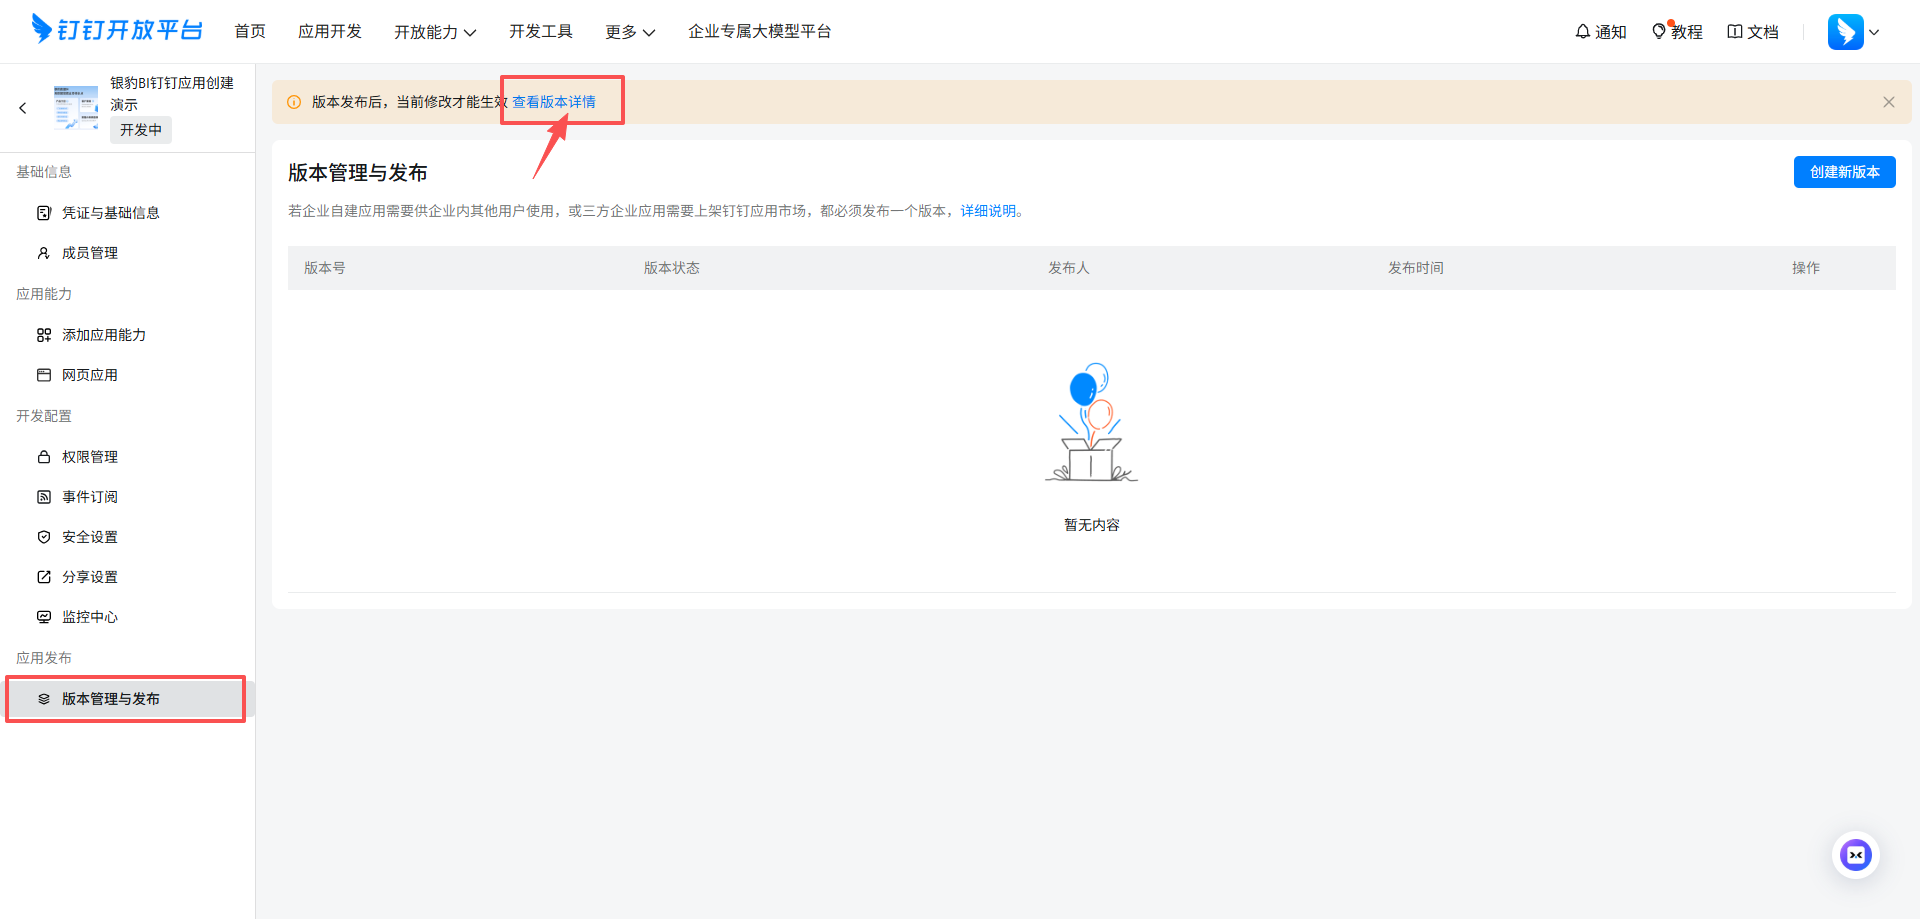Select the 权限管理 lock icon

tap(44, 456)
